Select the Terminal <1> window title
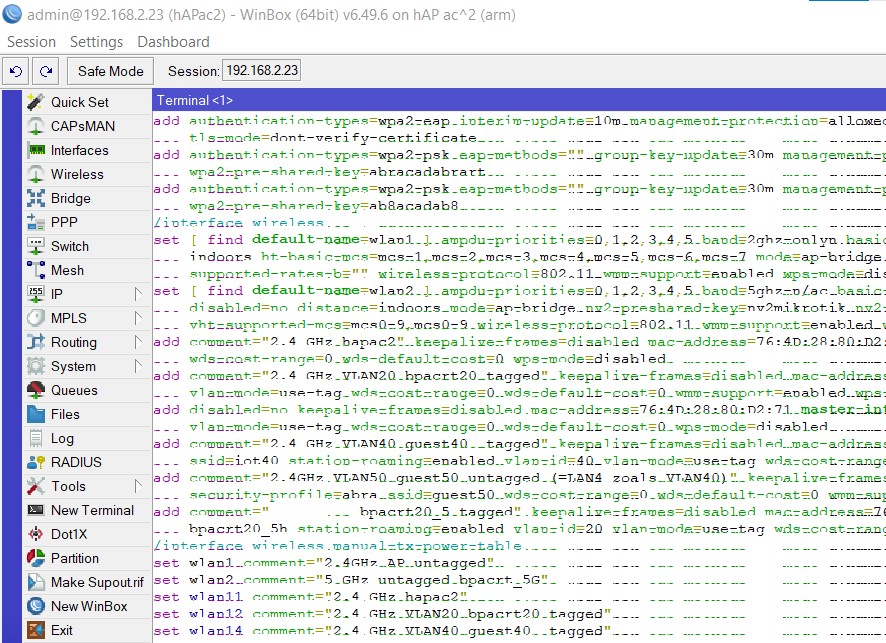886x643 pixels. pyautogui.click(x=194, y=101)
